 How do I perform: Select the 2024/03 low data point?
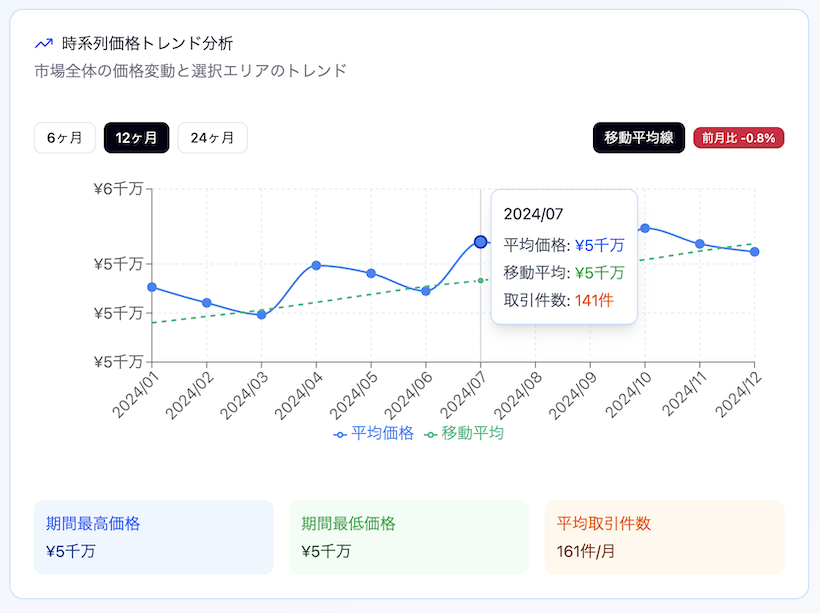(262, 313)
